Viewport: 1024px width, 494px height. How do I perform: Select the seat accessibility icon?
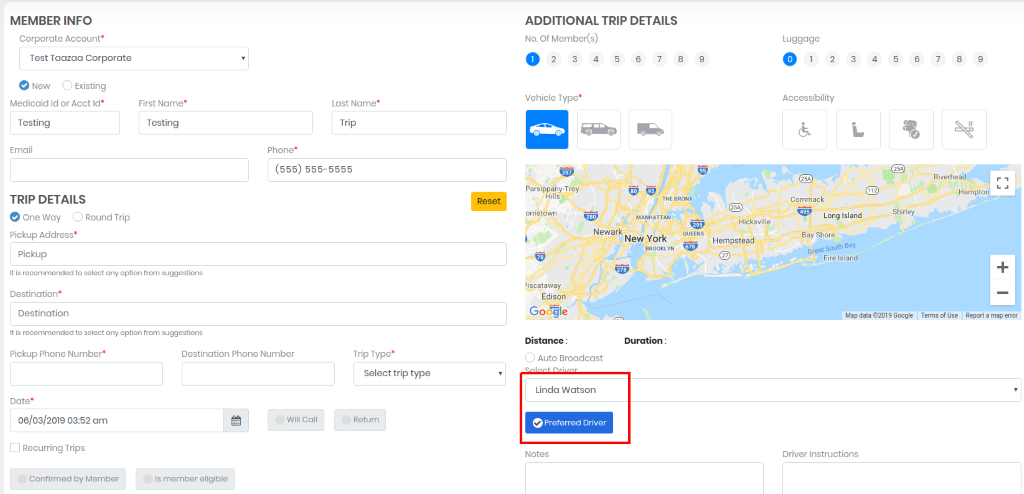858,129
